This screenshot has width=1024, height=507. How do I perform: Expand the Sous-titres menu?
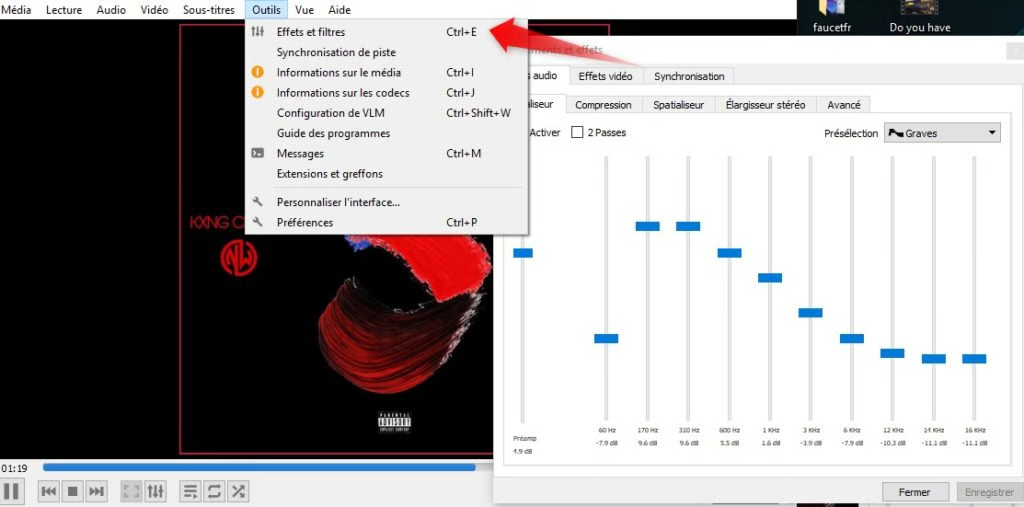pyautogui.click(x=208, y=9)
